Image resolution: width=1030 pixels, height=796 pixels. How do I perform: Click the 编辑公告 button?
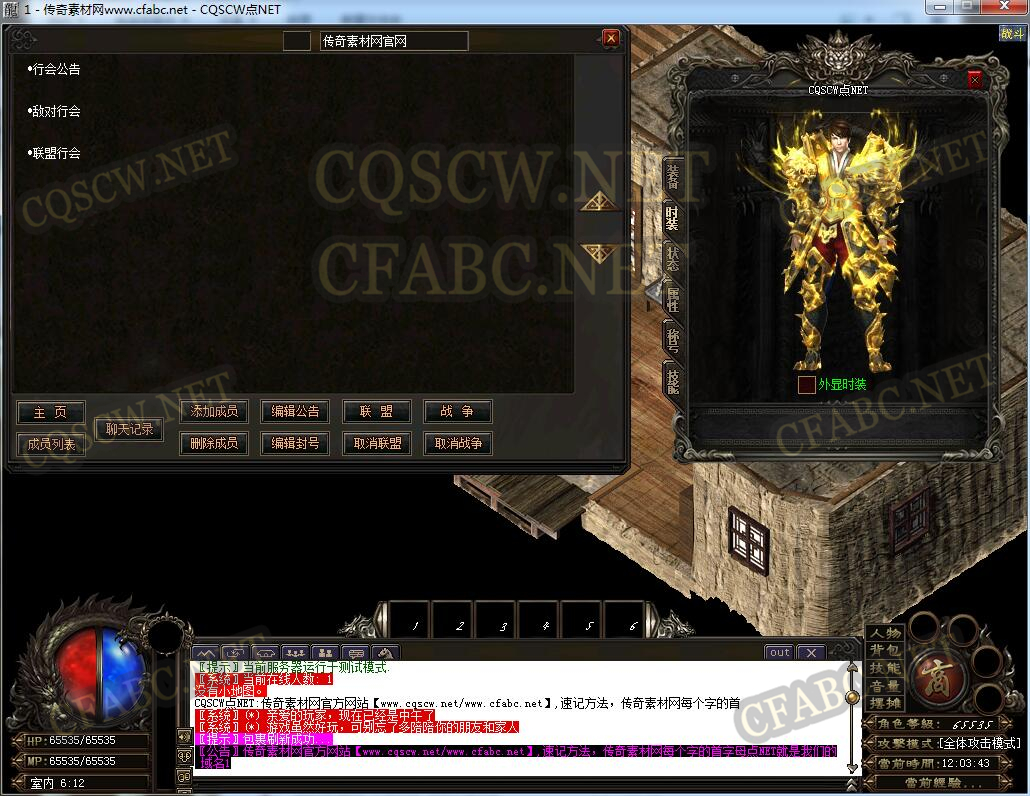point(295,411)
